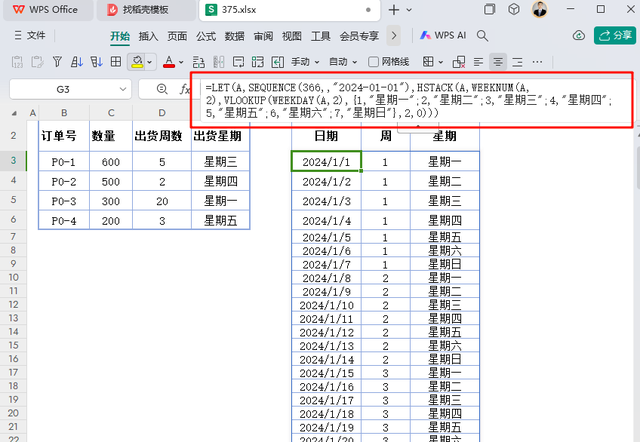640x442 pixels.
Task: Click cell with order number P0-3
Action: (64, 201)
